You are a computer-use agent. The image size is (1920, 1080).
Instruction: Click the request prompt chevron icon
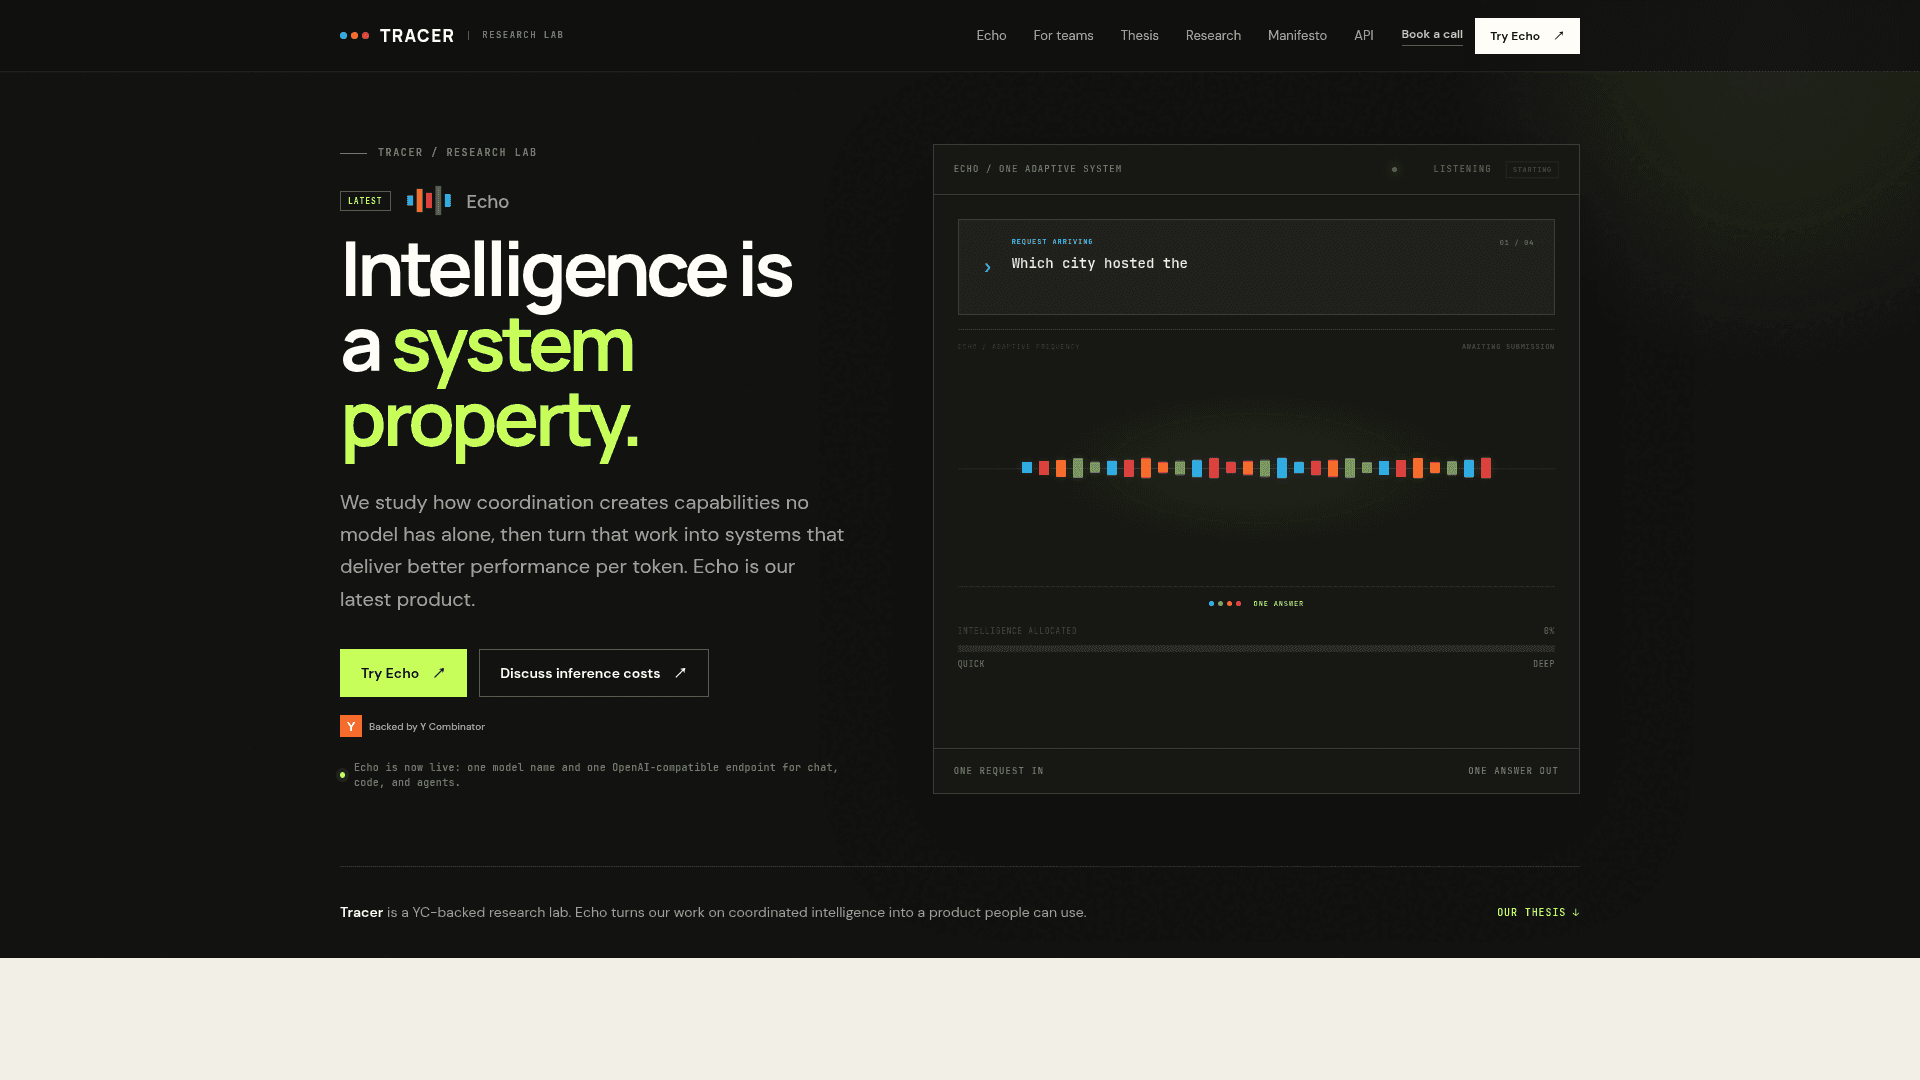click(987, 267)
